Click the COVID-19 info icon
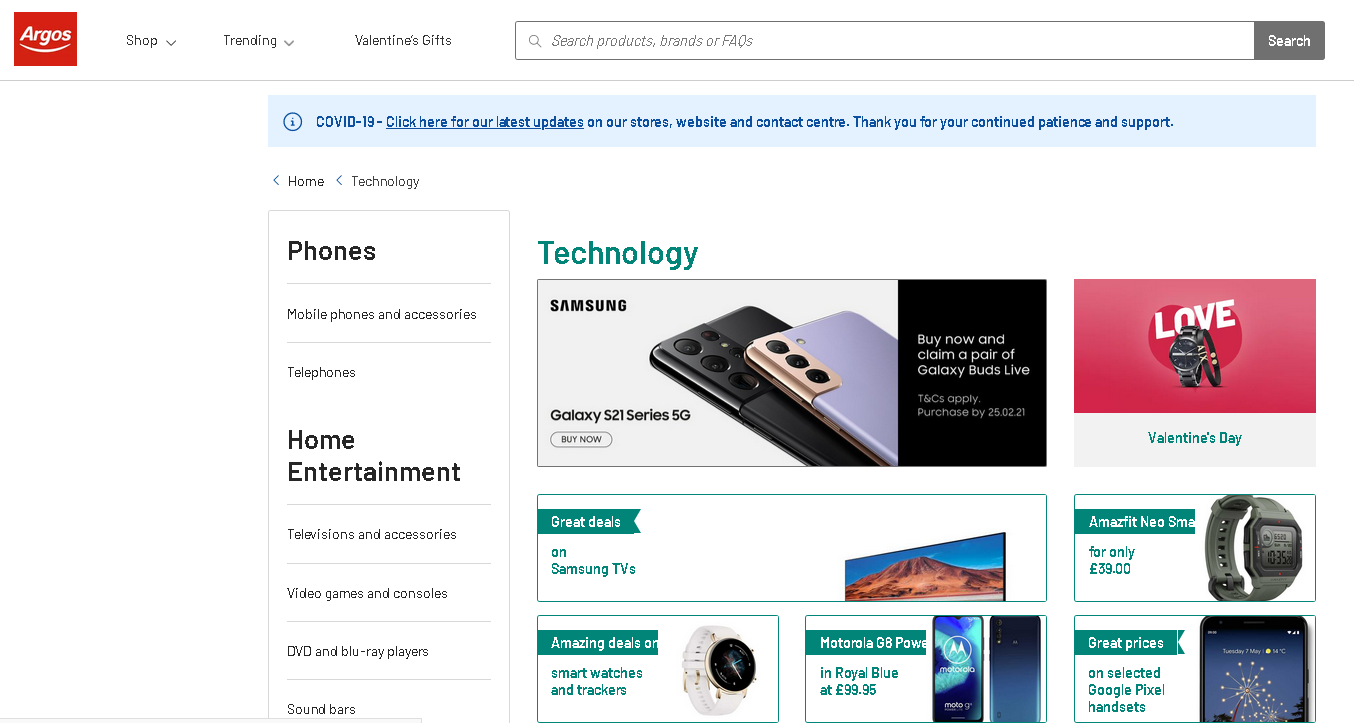This screenshot has height=723, width=1354. point(293,122)
